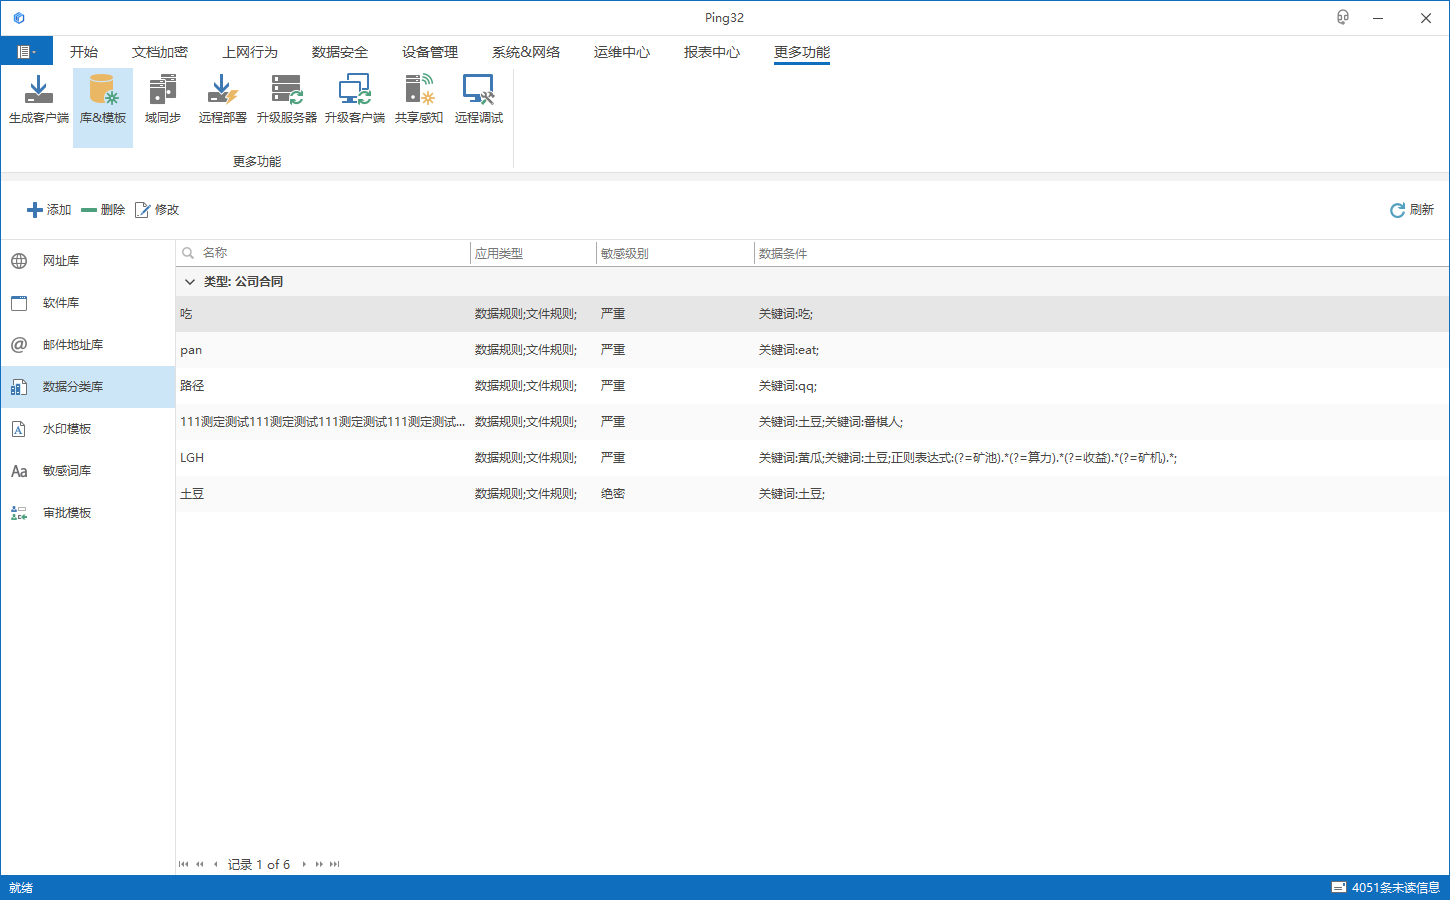Open 敏感词库 in the sidebar
This screenshot has width=1450, height=900.
pyautogui.click(x=88, y=471)
